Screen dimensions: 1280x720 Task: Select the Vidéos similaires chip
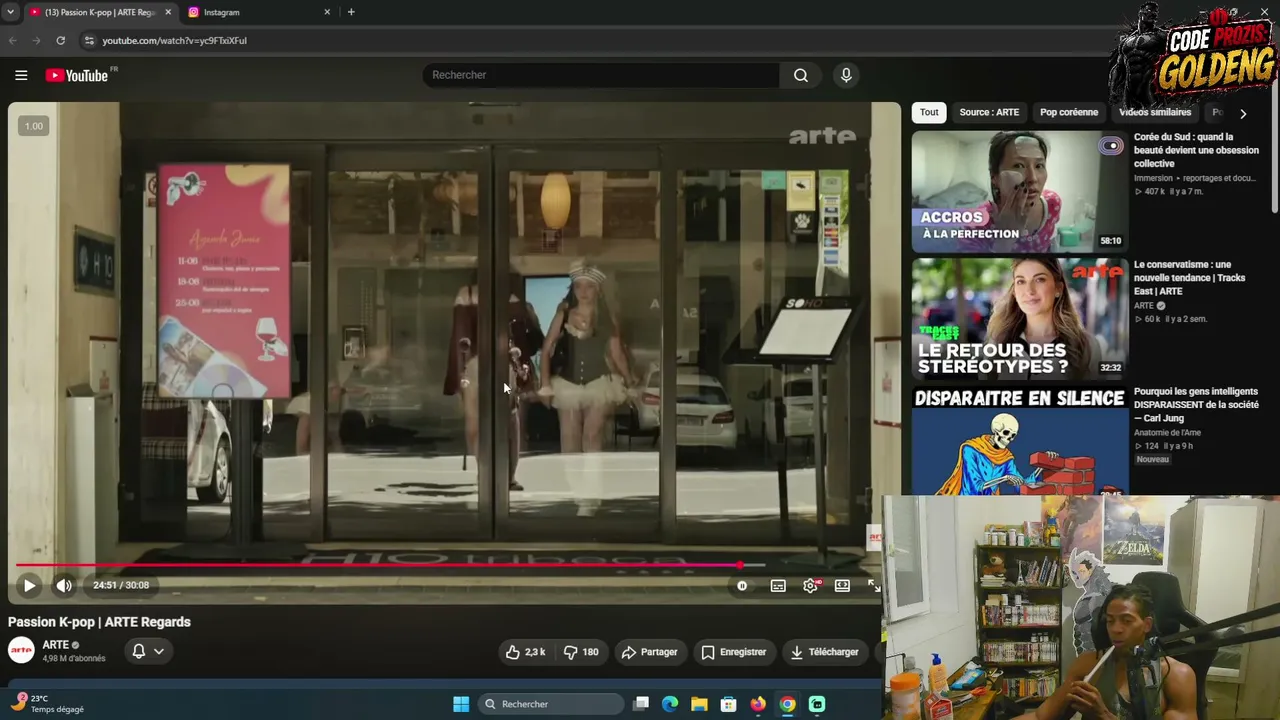(1155, 113)
